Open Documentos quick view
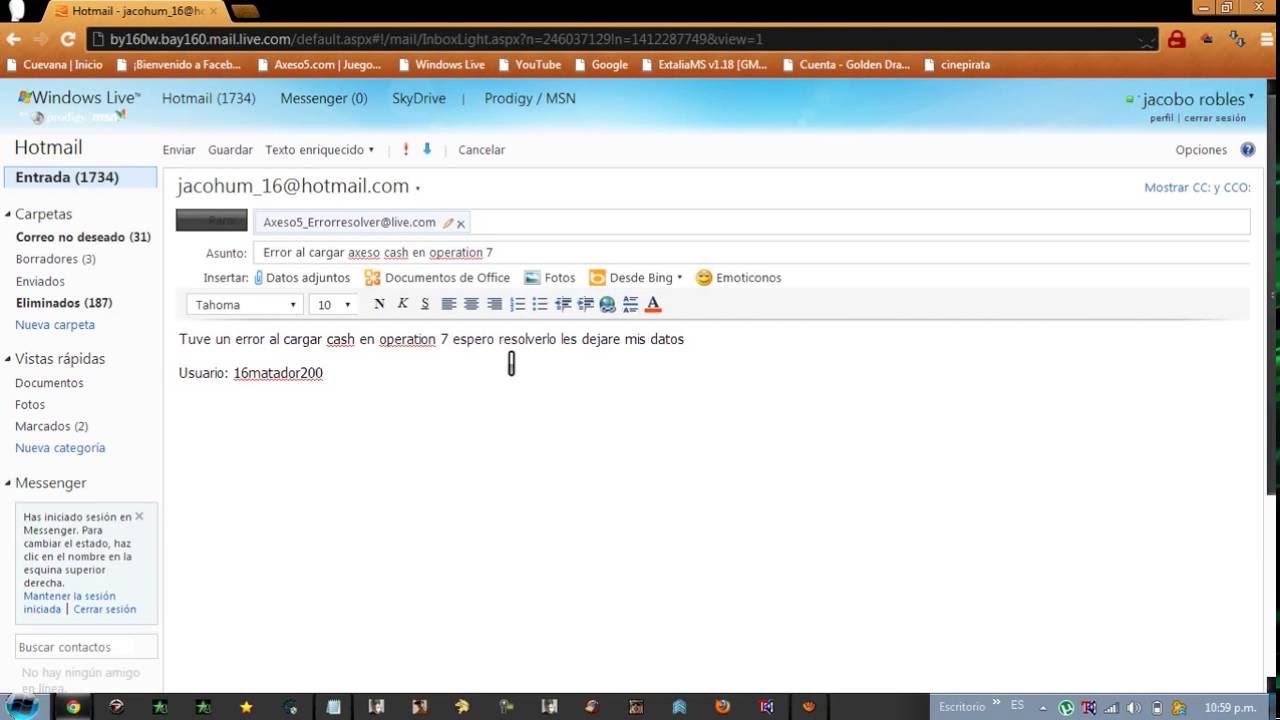 [49, 383]
